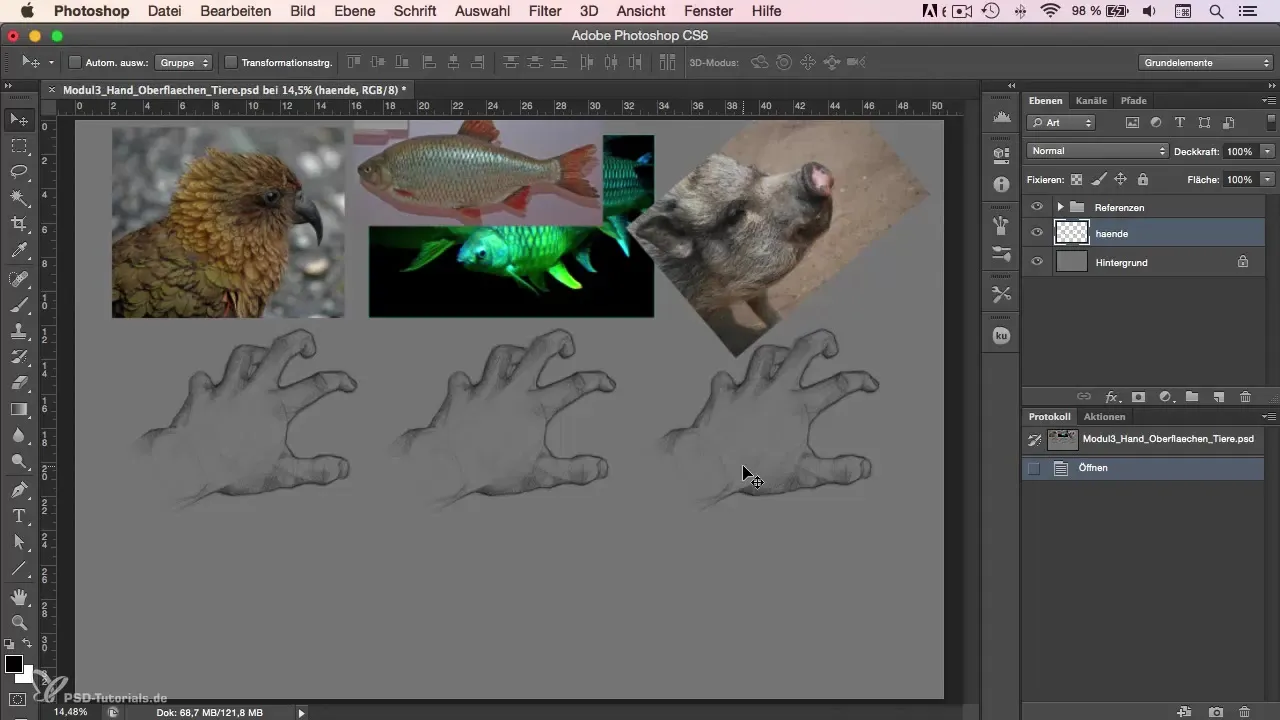The width and height of the screenshot is (1280, 720).
Task: Open the Deckkraft slider arrow
Action: (1267, 151)
